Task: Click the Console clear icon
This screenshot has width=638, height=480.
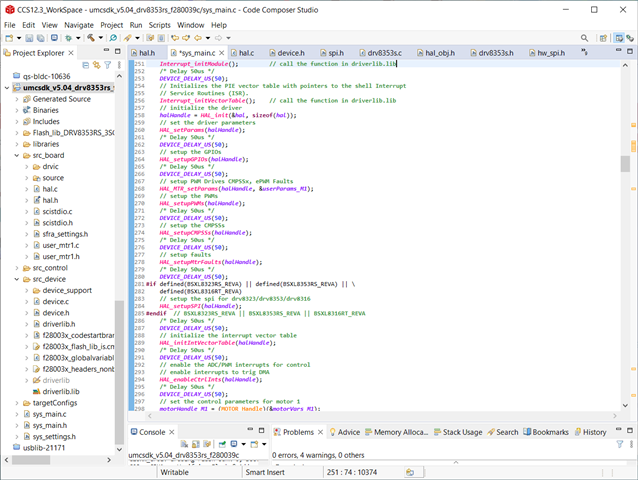Action: tap(184, 444)
